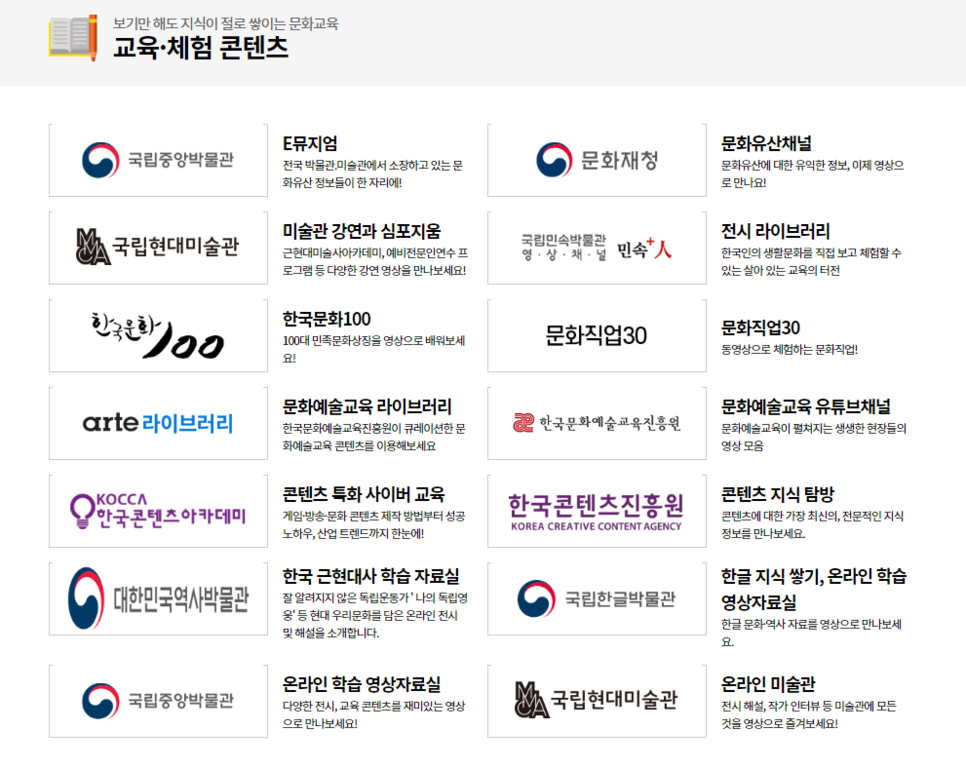Open the E뮤지엄 title link
Image resolution: width=966 pixels, height=769 pixels.
click(310, 144)
